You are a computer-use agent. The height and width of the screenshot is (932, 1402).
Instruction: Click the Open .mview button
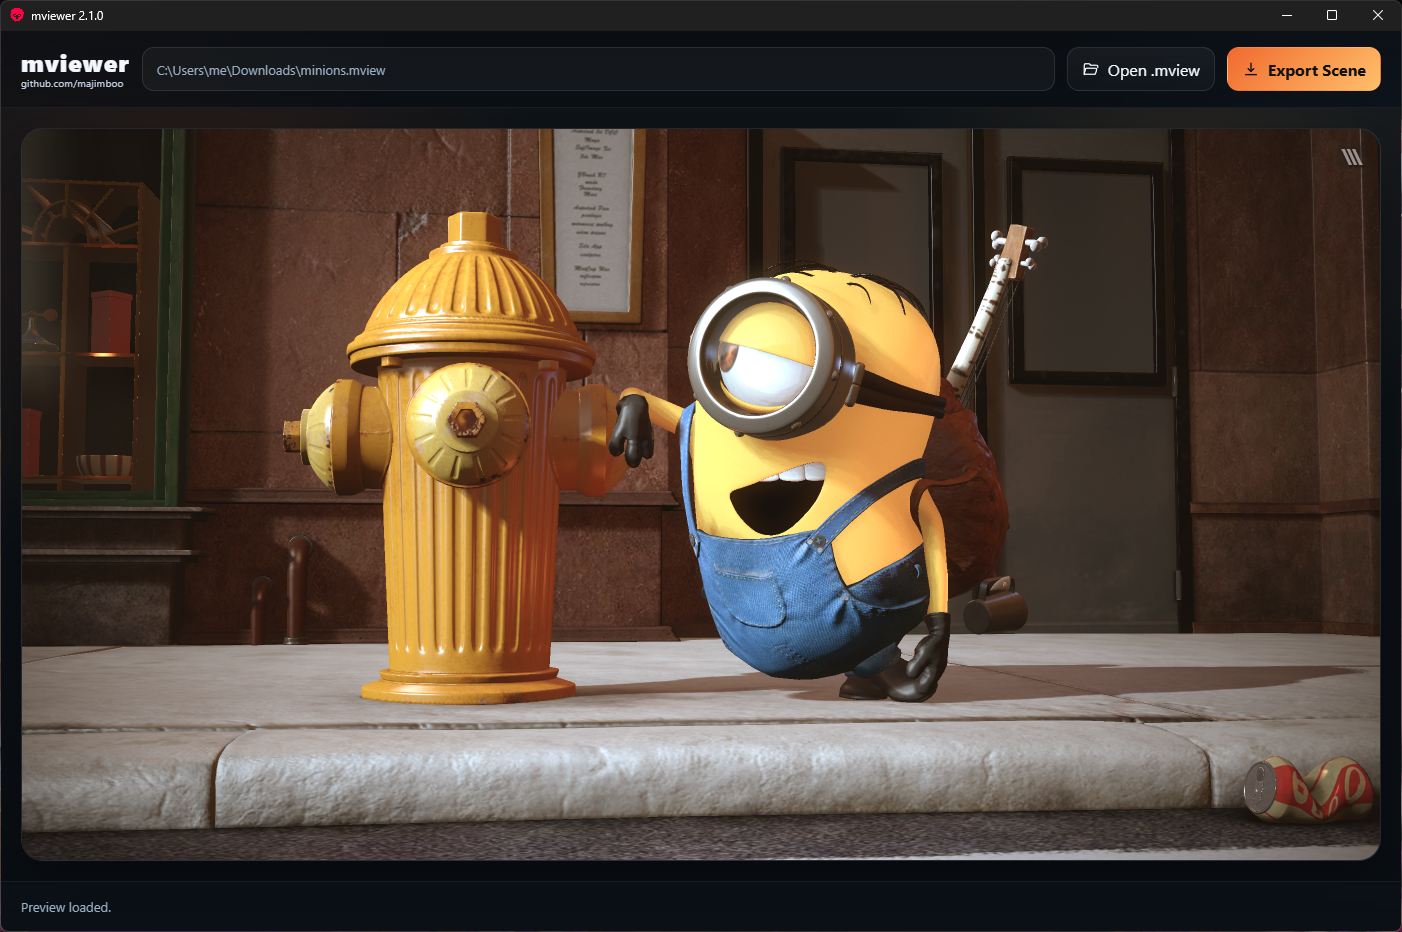coord(1140,69)
